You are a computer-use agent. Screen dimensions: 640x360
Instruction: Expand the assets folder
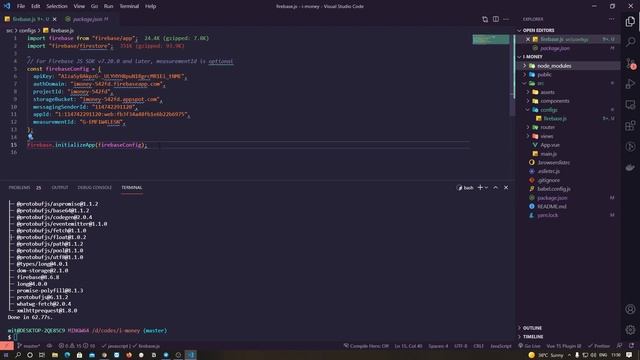[567, 92]
